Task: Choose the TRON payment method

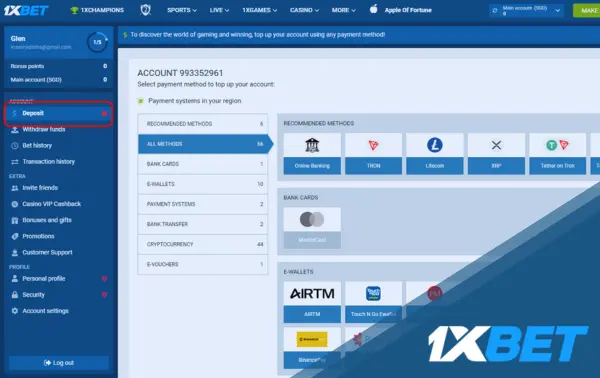Action: coord(373,154)
